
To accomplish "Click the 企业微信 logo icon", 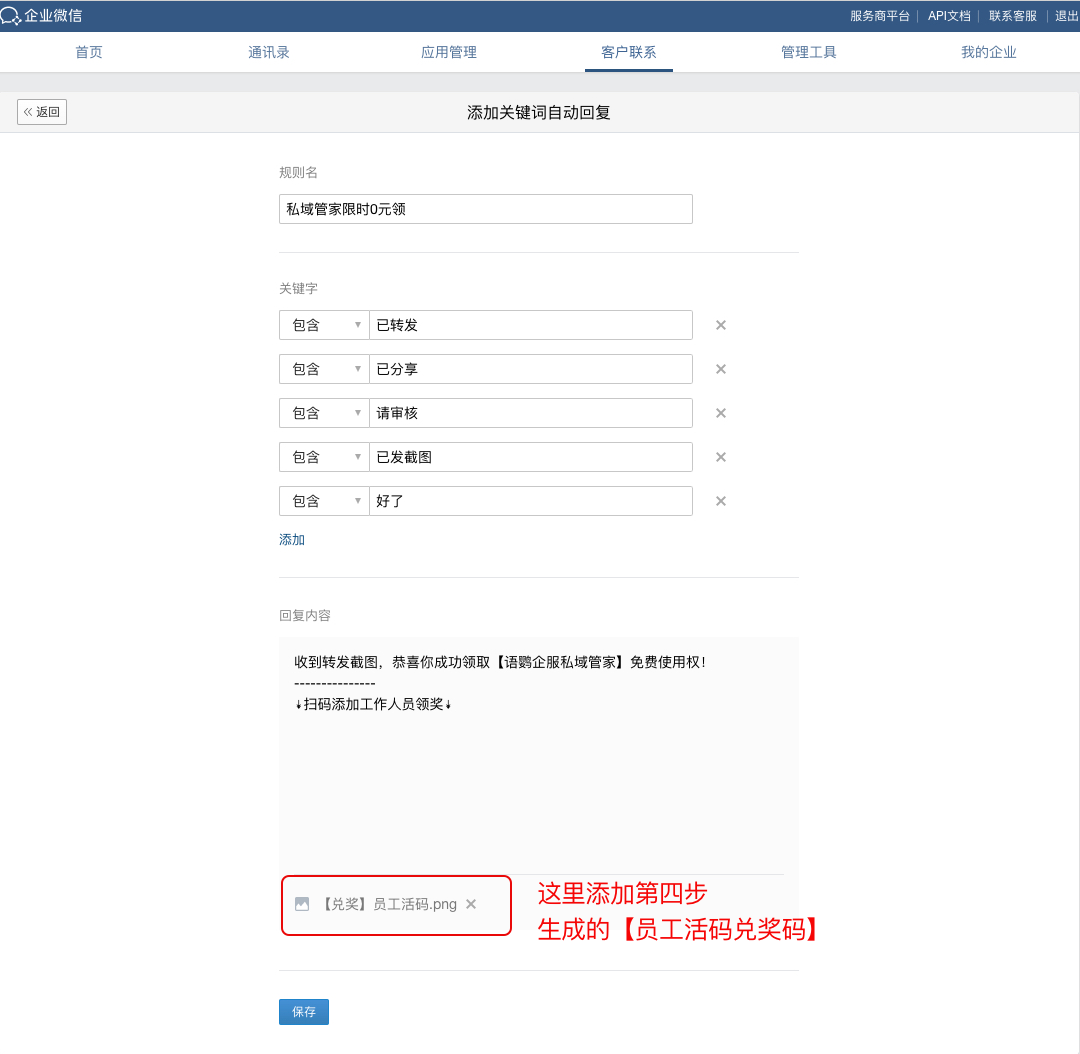I will click(11, 16).
